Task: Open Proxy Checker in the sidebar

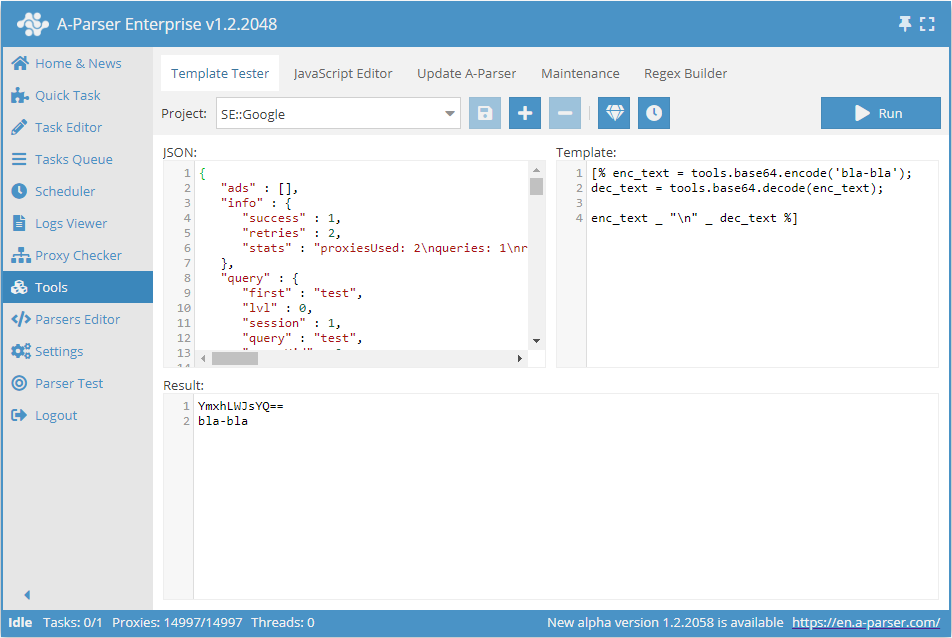Action: 78,255
